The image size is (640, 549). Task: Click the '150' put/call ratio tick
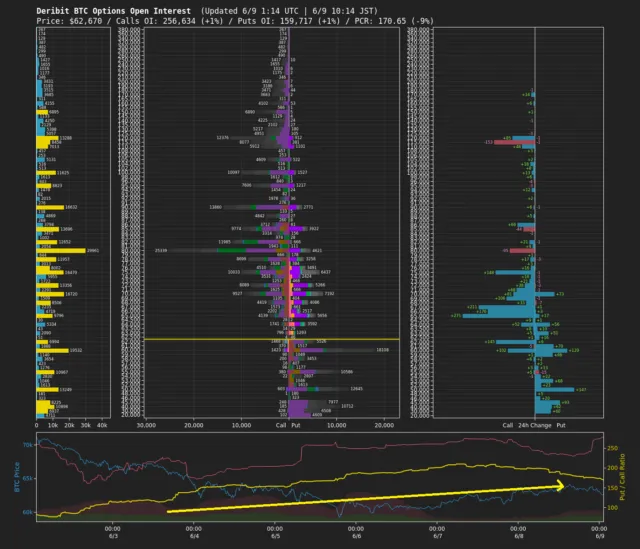tap(612, 488)
